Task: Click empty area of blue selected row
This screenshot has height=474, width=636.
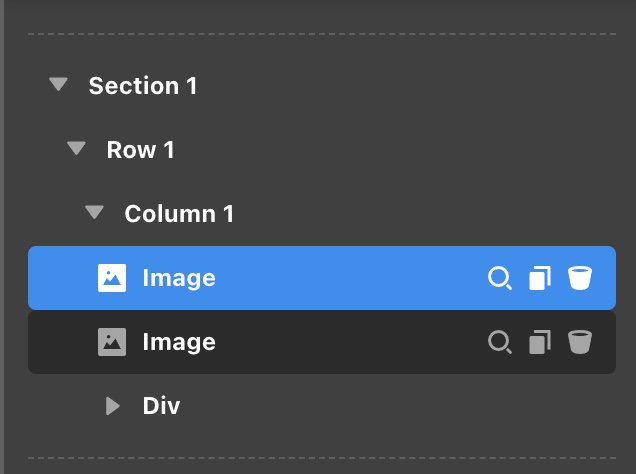Action: (349, 278)
